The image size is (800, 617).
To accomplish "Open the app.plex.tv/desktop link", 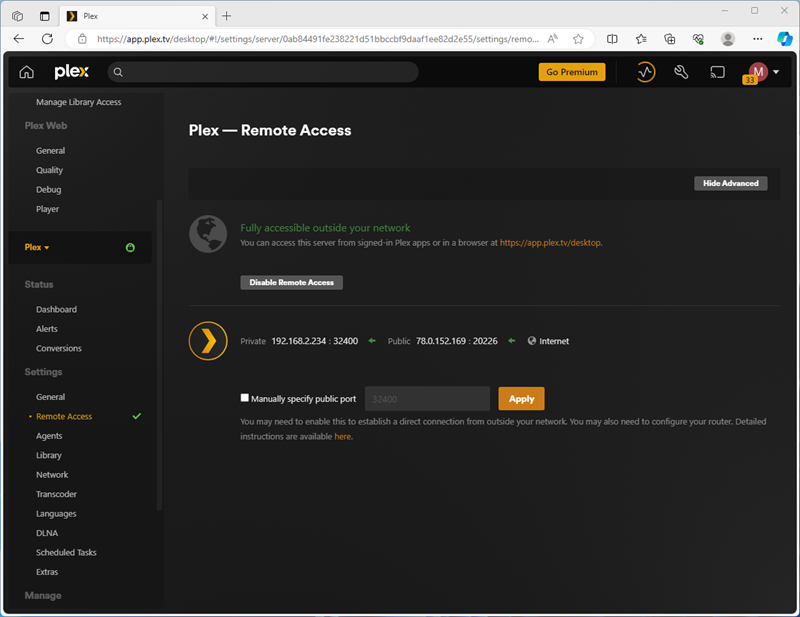I will click(x=550, y=242).
